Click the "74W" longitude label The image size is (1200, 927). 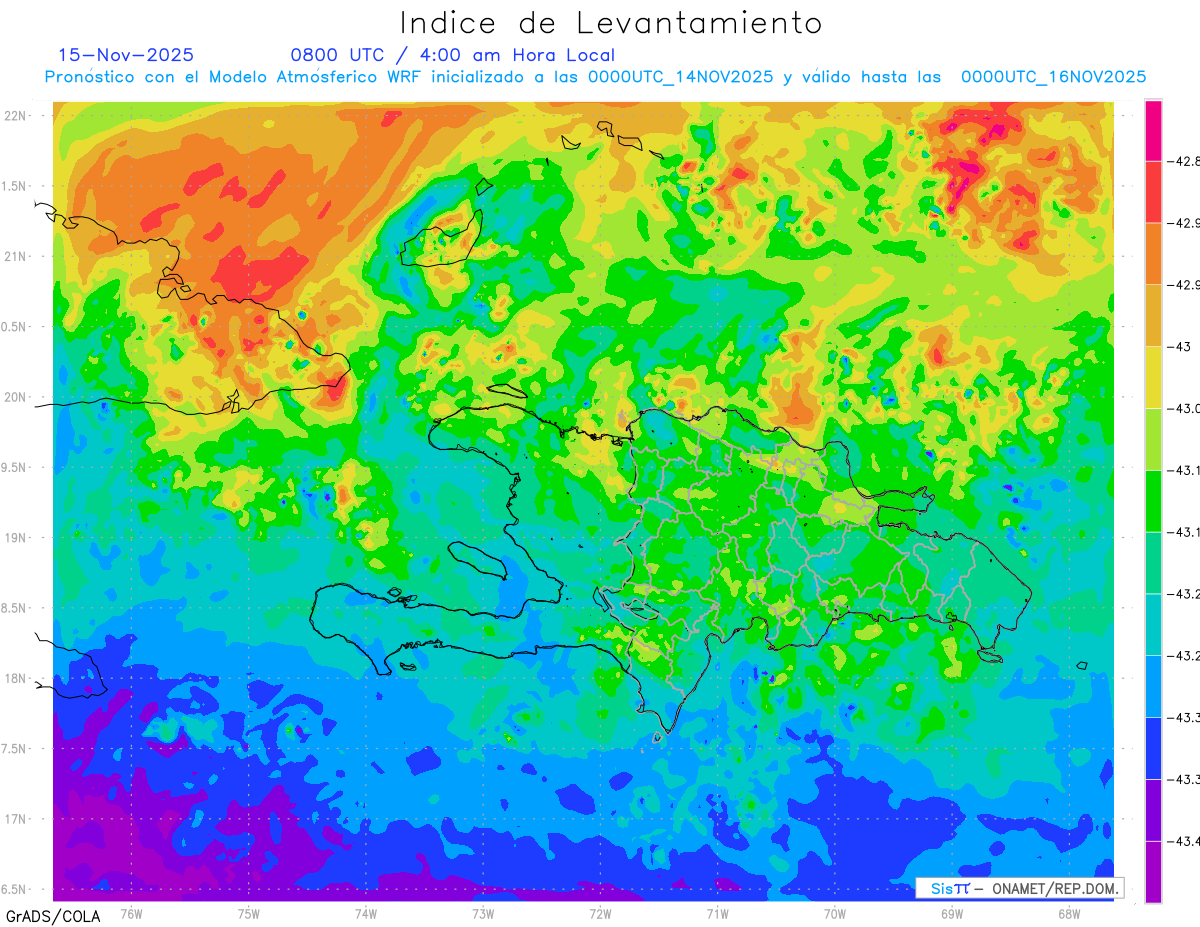366,913
